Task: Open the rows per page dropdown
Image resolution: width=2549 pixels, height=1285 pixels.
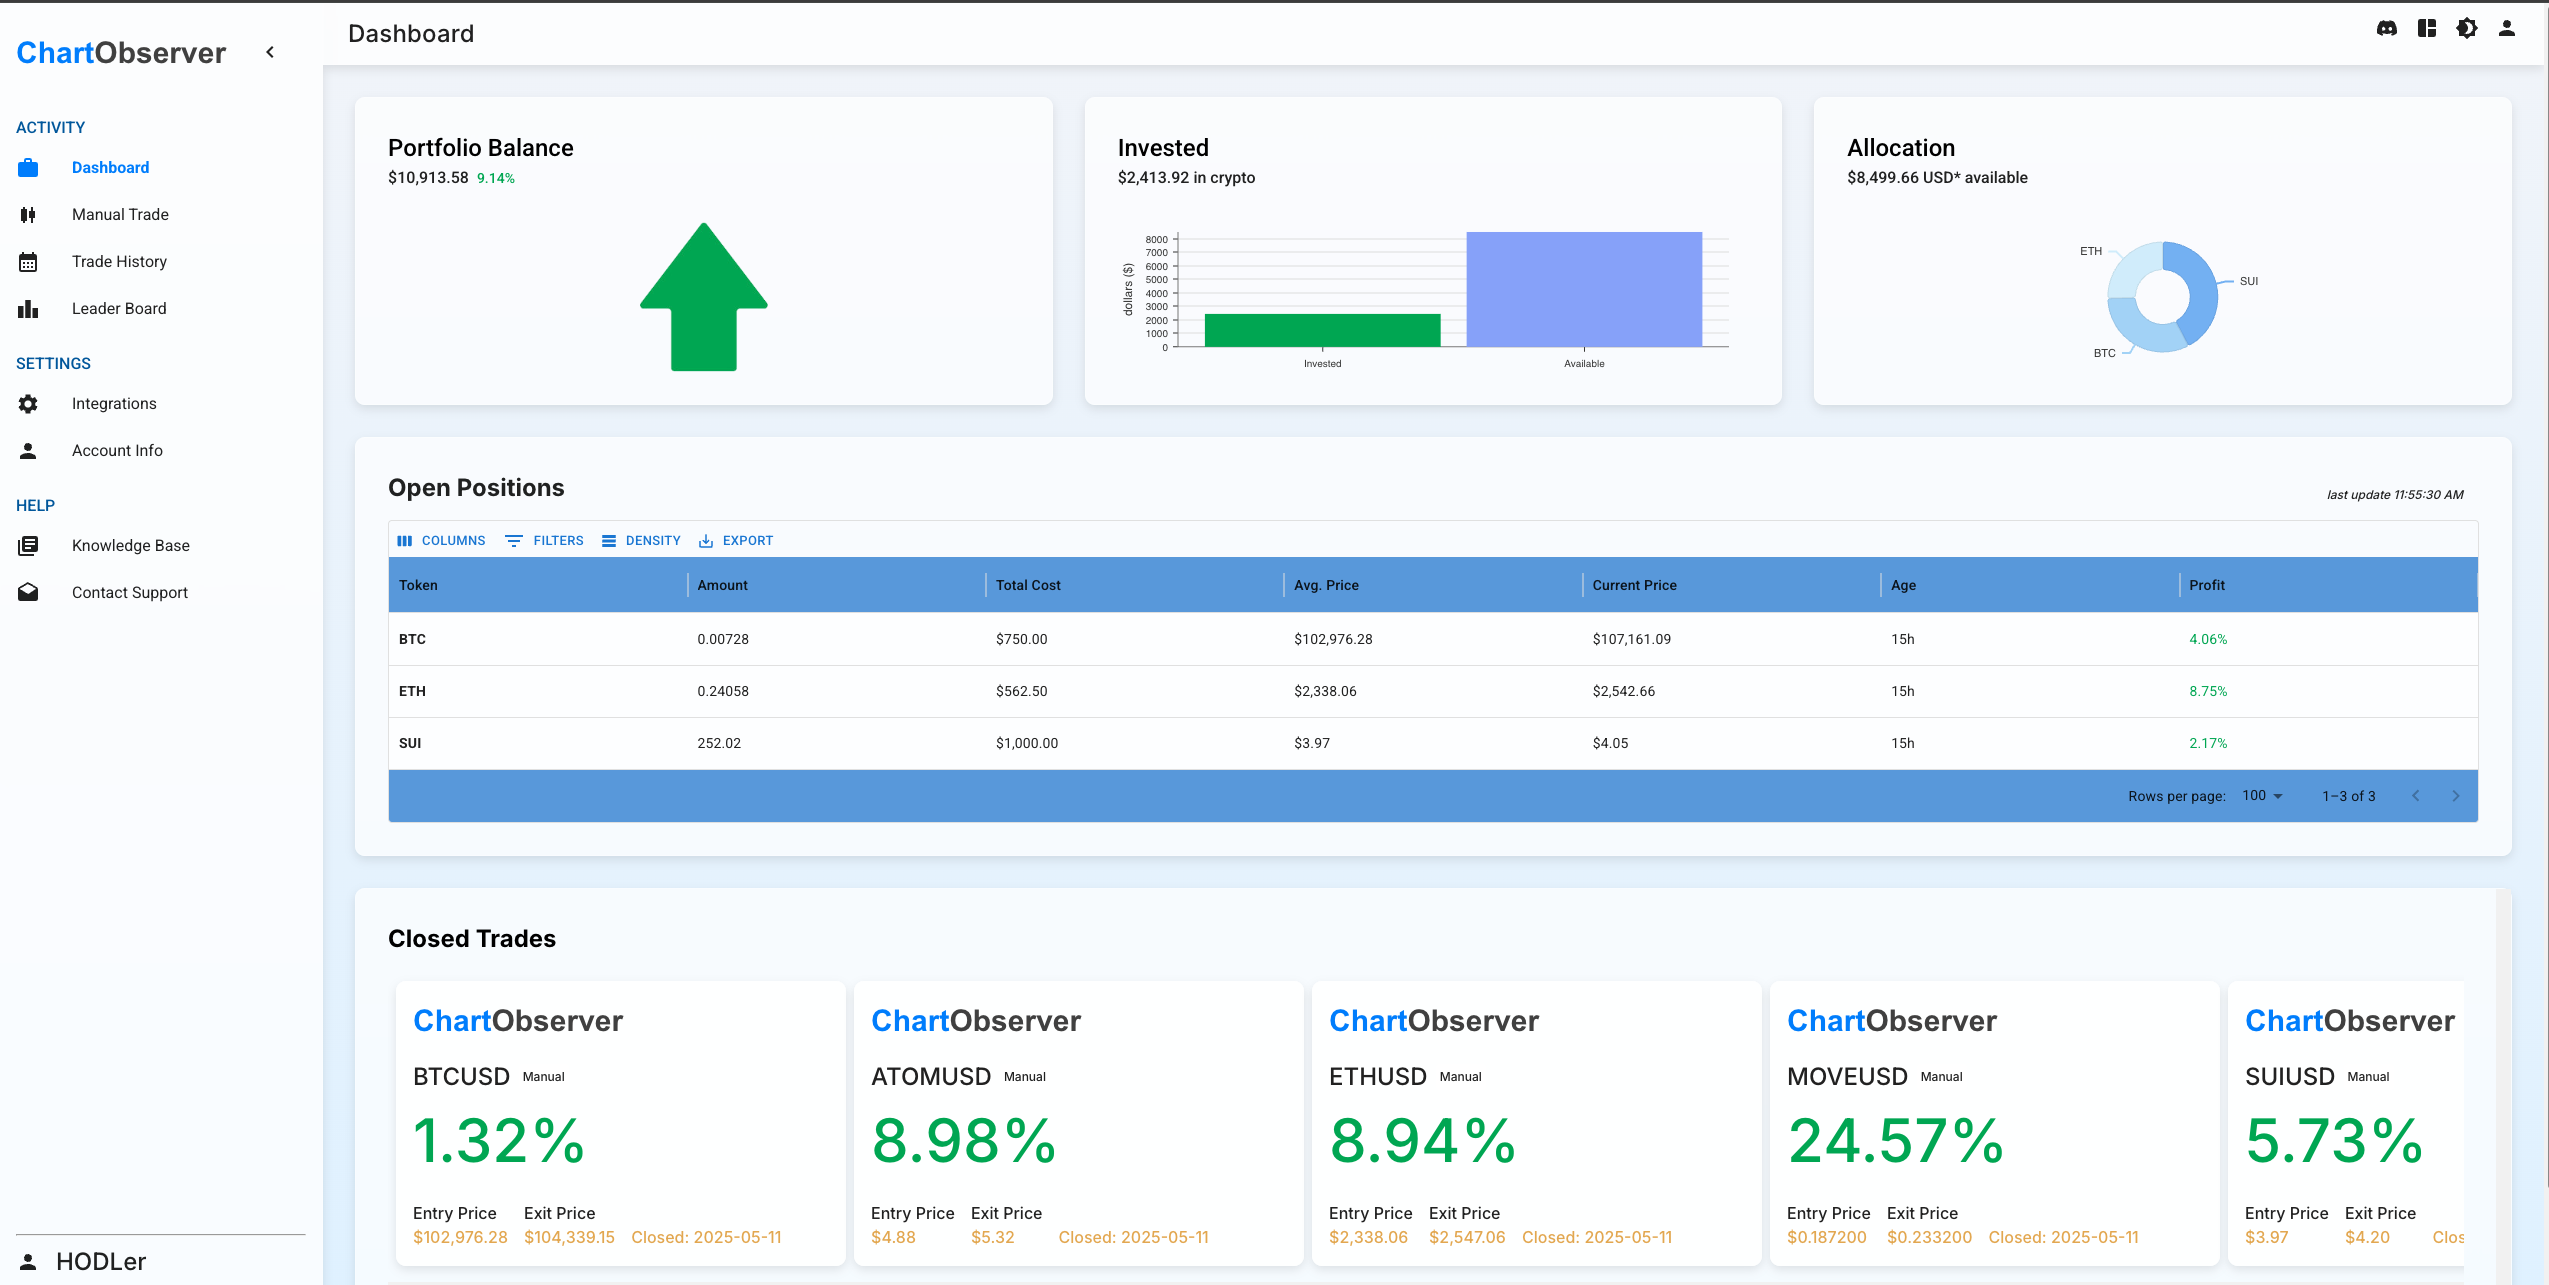Action: tap(2262, 796)
